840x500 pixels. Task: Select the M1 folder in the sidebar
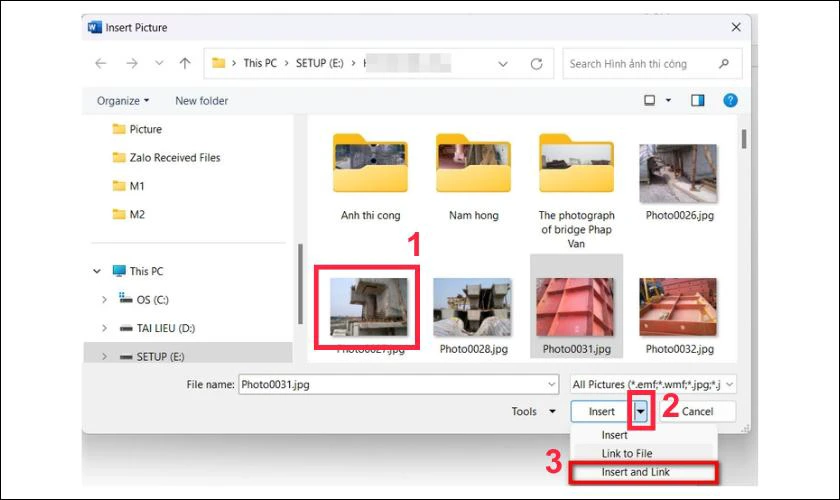coord(129,186)
